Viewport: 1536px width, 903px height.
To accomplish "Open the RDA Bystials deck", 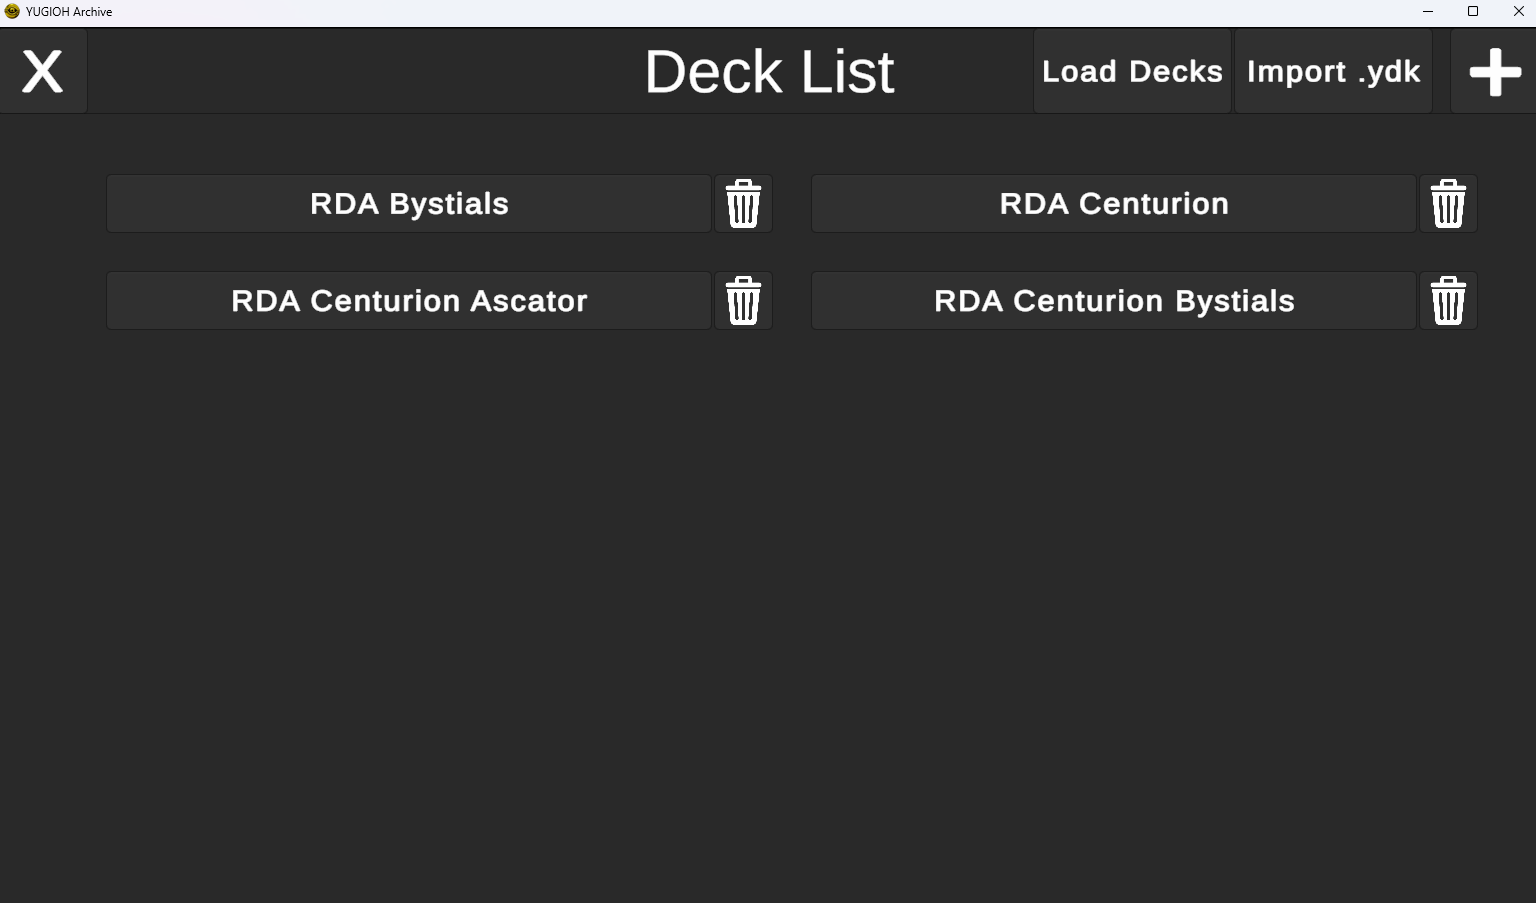I will point(409,204).
